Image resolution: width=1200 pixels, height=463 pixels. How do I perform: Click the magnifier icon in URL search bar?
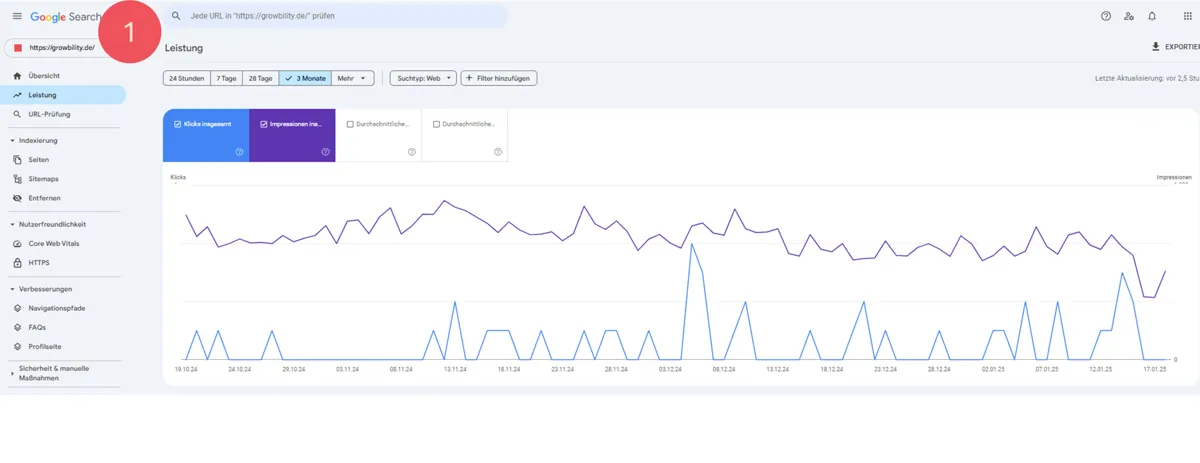(x=176, y=16)
